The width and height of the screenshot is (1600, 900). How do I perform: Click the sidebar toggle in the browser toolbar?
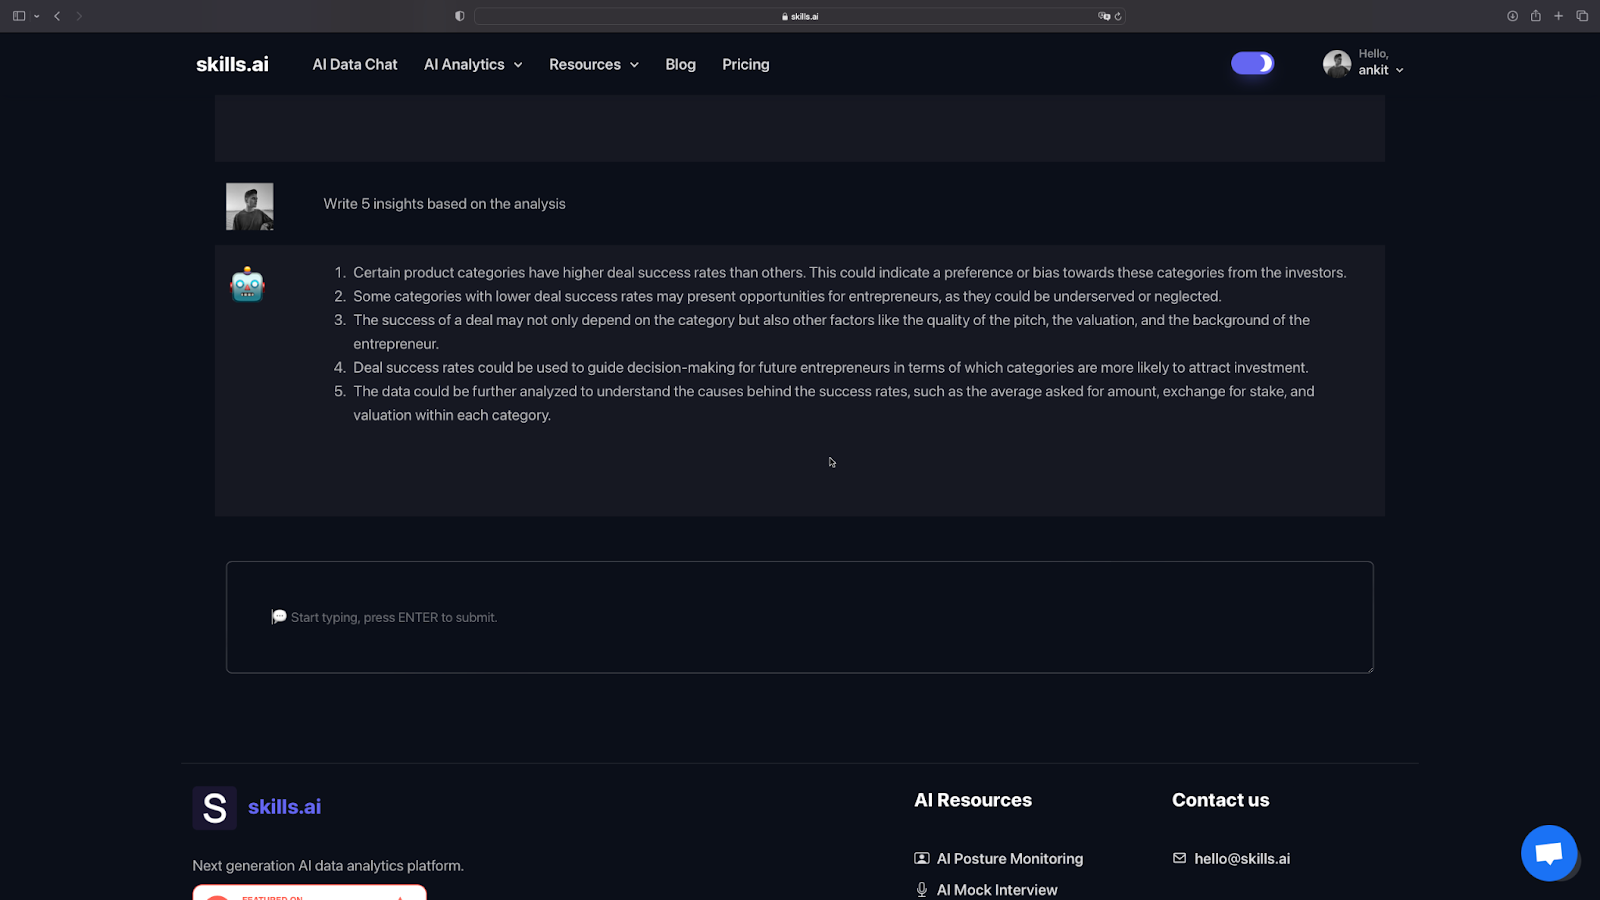click(x=17, y=16)
